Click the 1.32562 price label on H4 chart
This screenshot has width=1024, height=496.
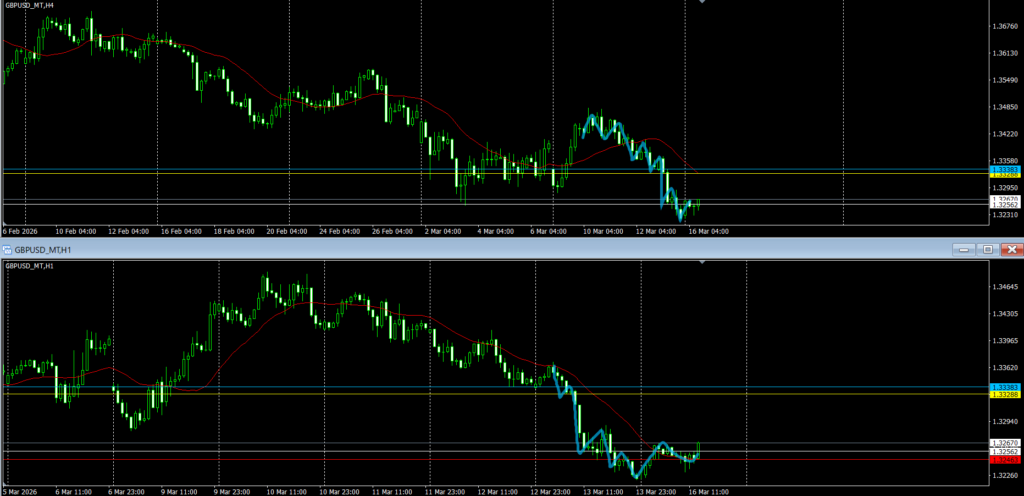click(1004, 206)
